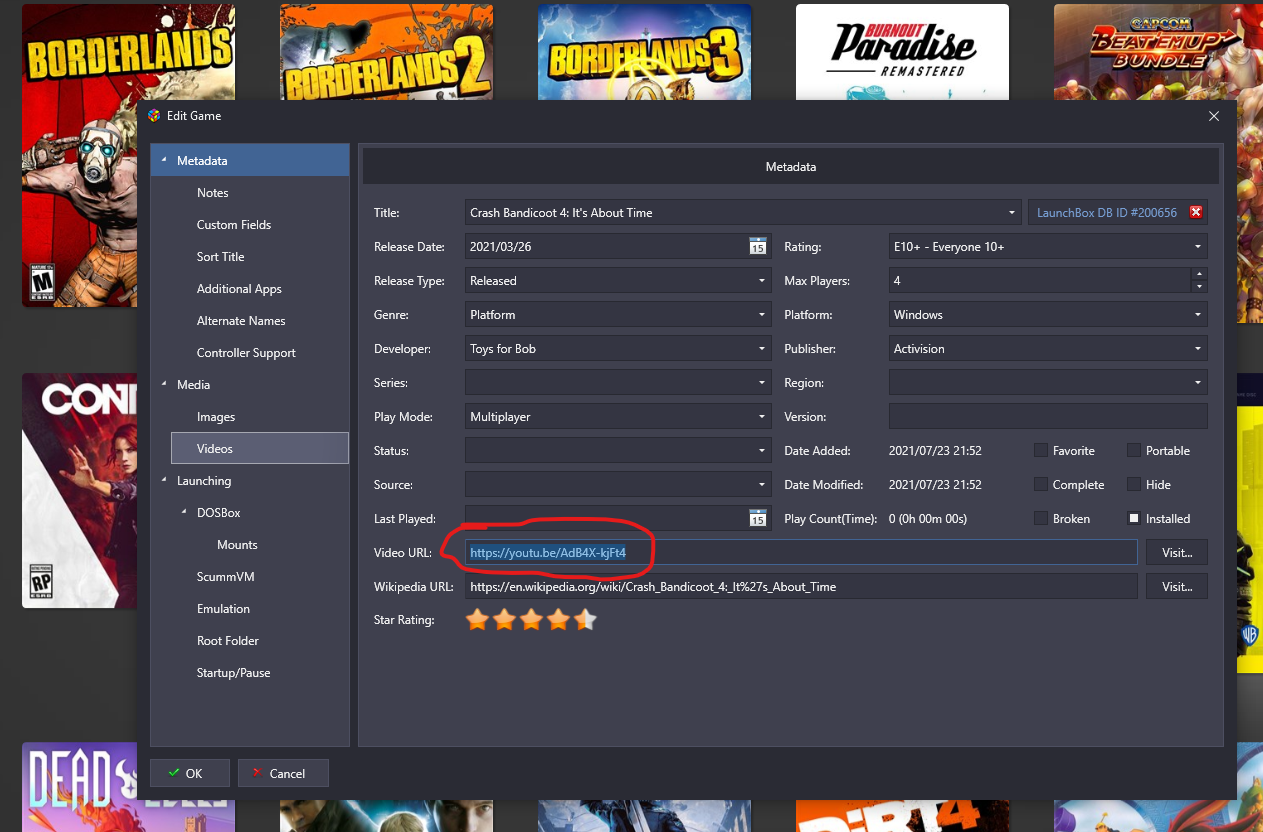Screen dimensions: 1263x832
Task: Open the Status dropdown
Action: pos(762,451)
